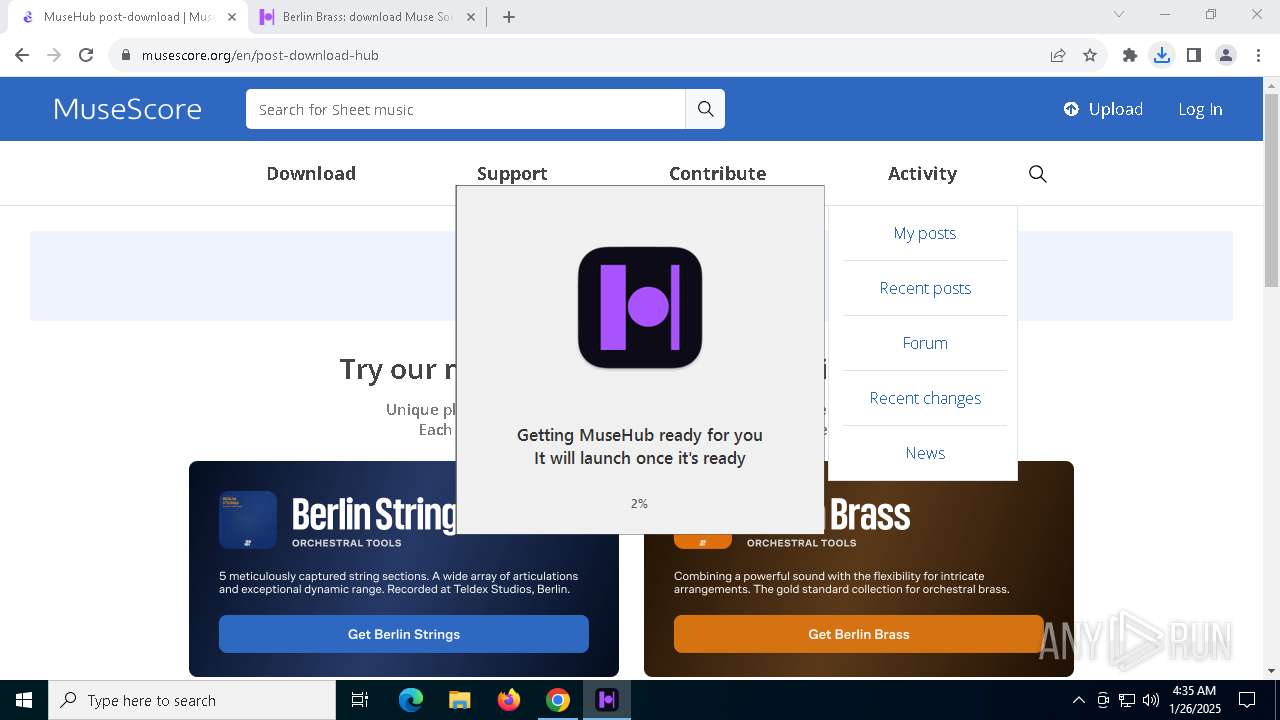The width and height of the screenshot is (1280, 720).
Task: Toggle the browser side panel icon
Action: [x=1194, y=55]
